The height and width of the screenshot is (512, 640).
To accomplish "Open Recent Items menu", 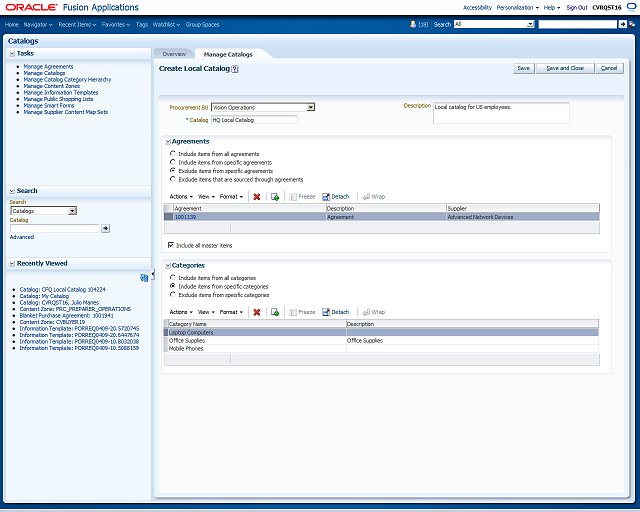I will 77,25.
